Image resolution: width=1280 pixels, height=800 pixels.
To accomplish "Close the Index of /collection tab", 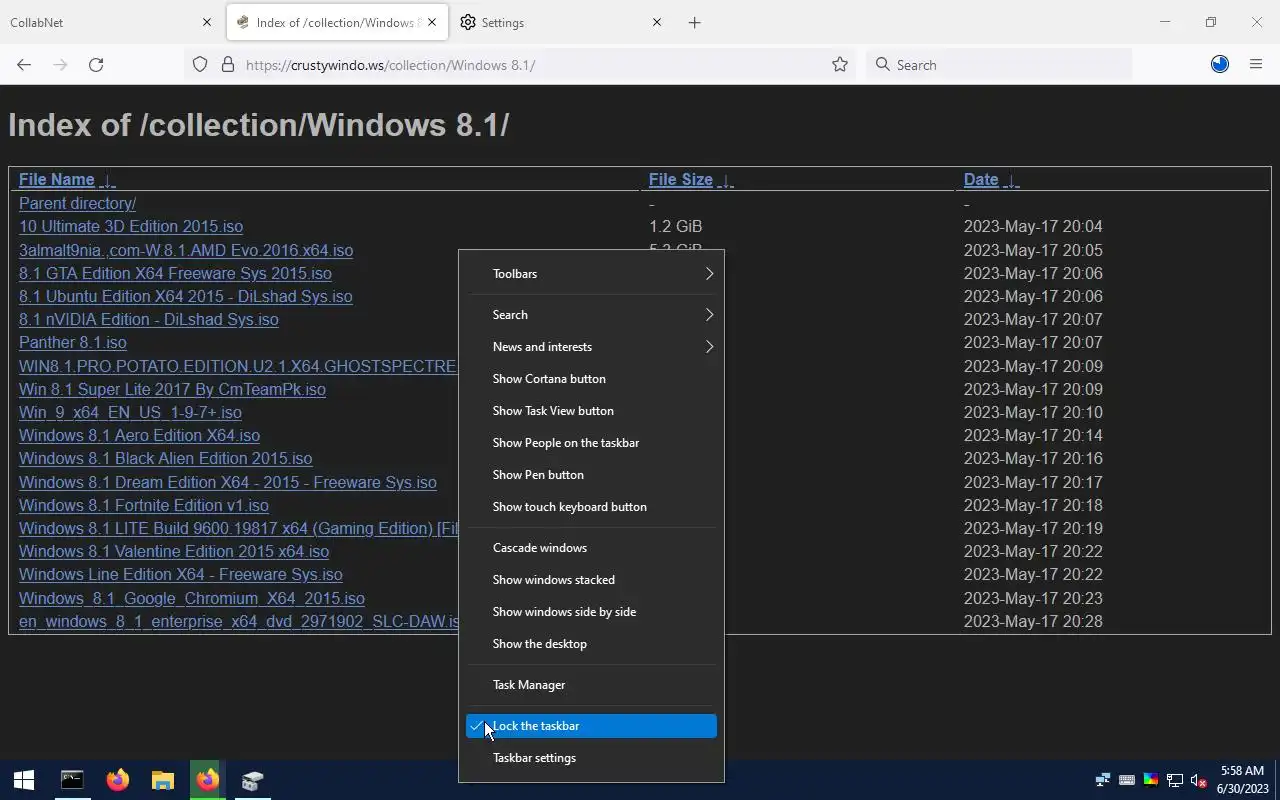I will point(433,22).
